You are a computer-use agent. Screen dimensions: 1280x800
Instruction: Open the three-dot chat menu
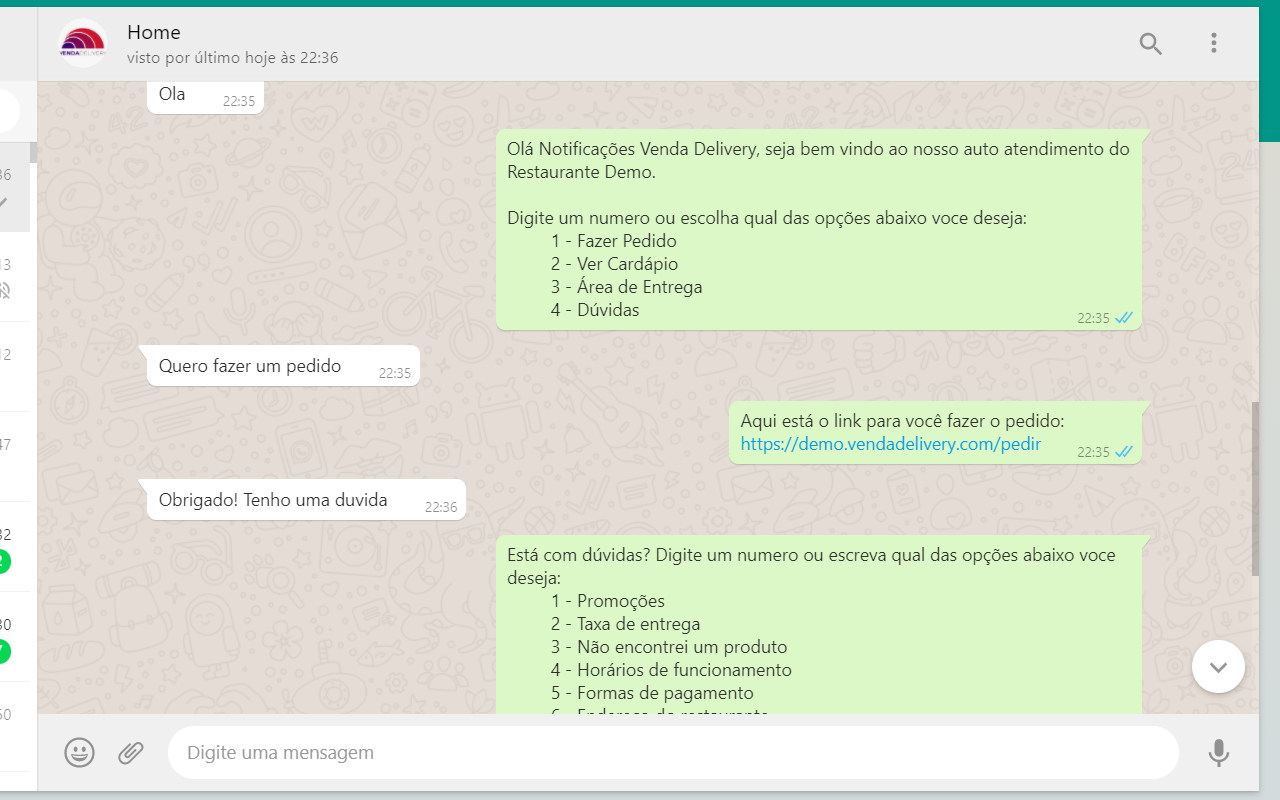coord(1213,43)
